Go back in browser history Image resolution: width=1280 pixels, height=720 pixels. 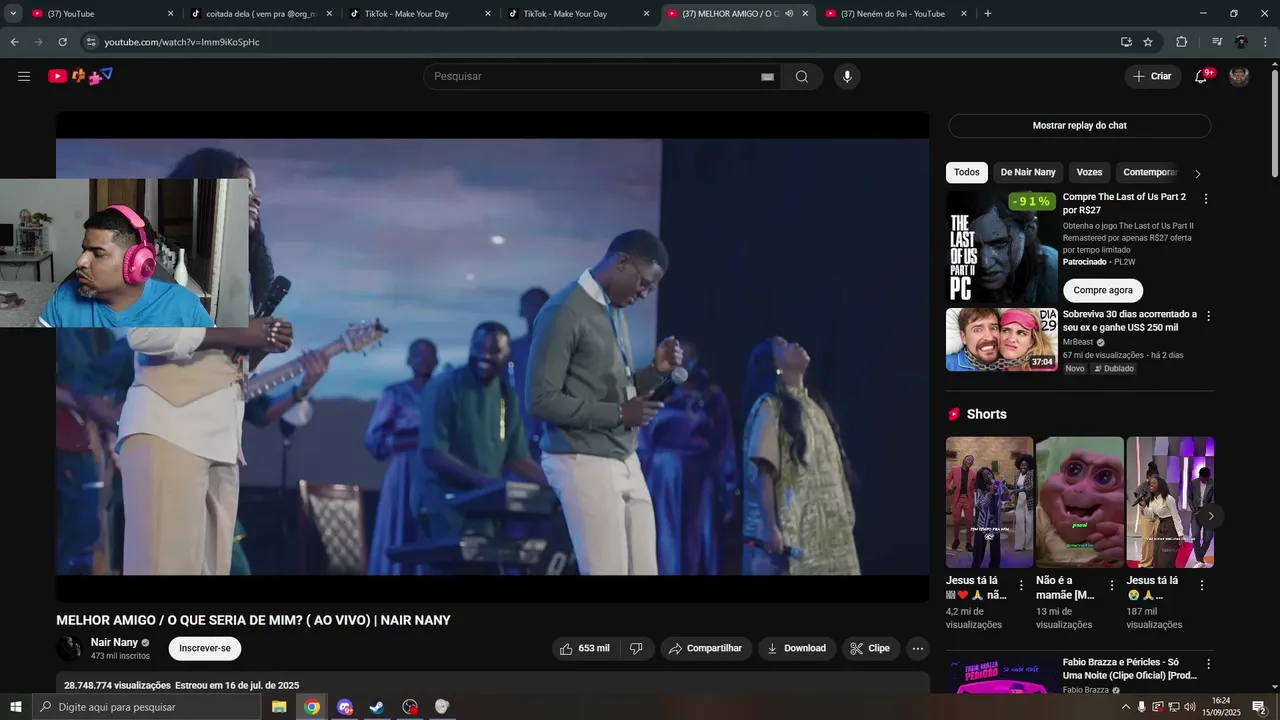coord(14,42)
